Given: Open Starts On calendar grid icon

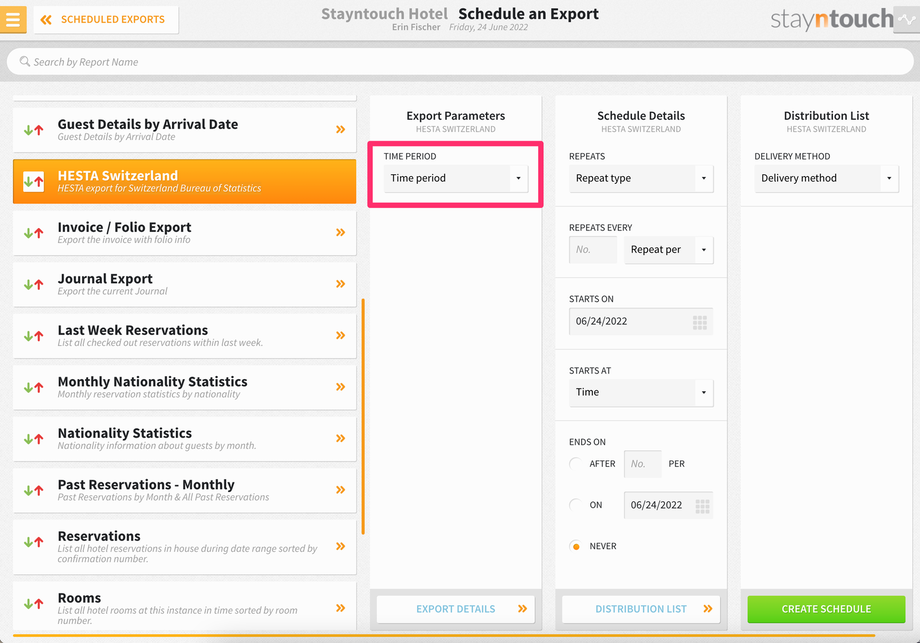Looking at the screenshot, I should (x=699, y=322).
